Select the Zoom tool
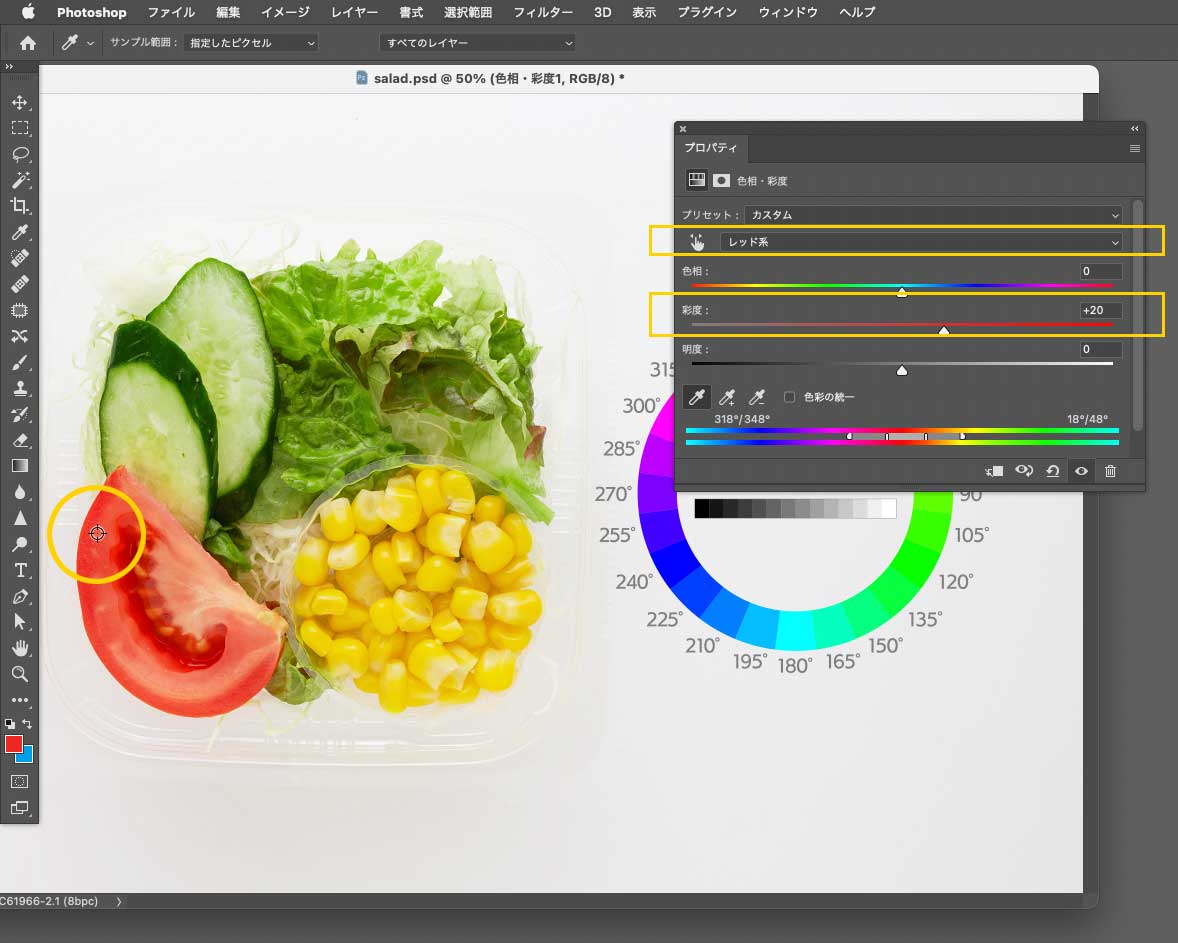 pos(20,674)
